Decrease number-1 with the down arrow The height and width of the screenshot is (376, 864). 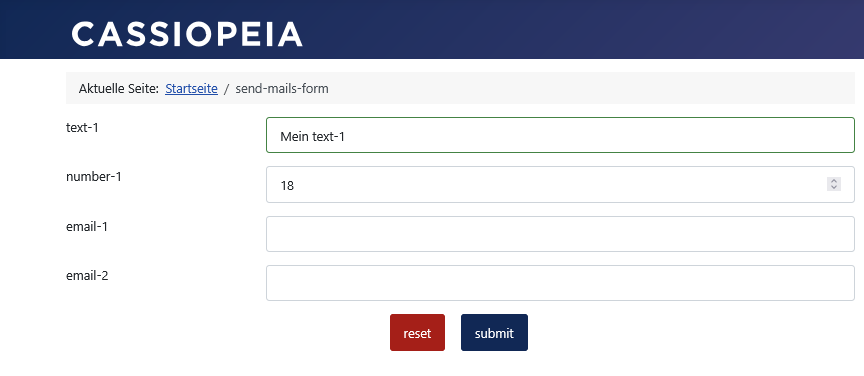834,187
